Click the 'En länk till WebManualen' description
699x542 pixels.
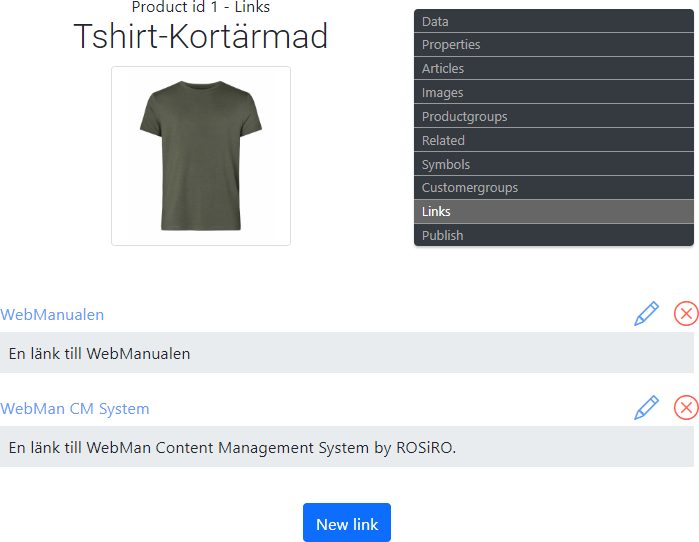click(x=99, y=353)
